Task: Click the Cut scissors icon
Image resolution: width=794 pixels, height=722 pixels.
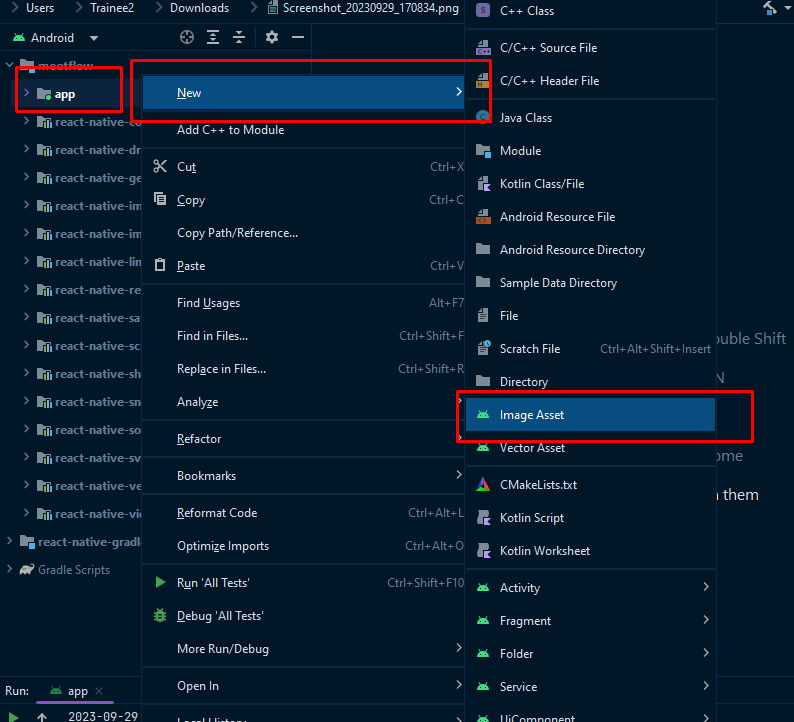Action: (160, 167)
